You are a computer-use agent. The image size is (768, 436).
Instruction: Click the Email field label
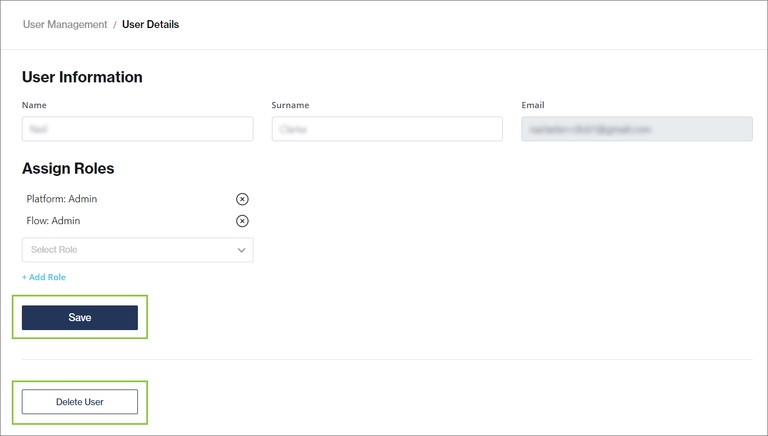click(533, 105)
